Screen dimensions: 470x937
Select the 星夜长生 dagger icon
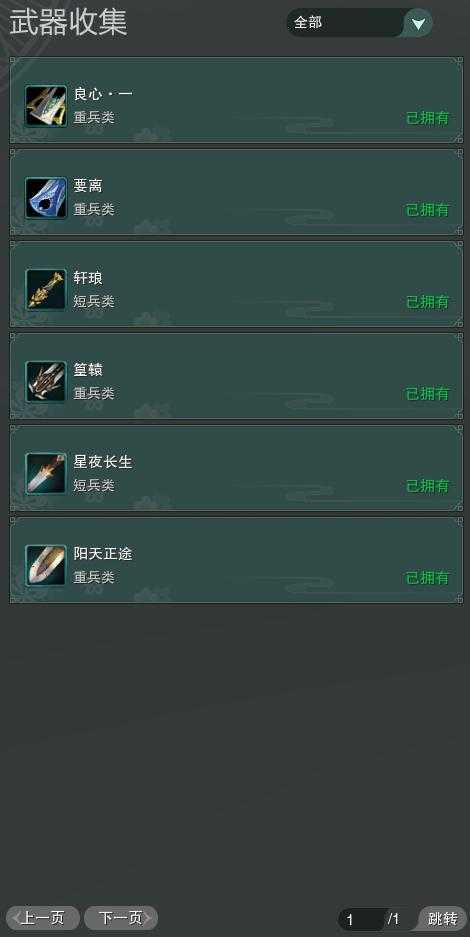(46, 474)
